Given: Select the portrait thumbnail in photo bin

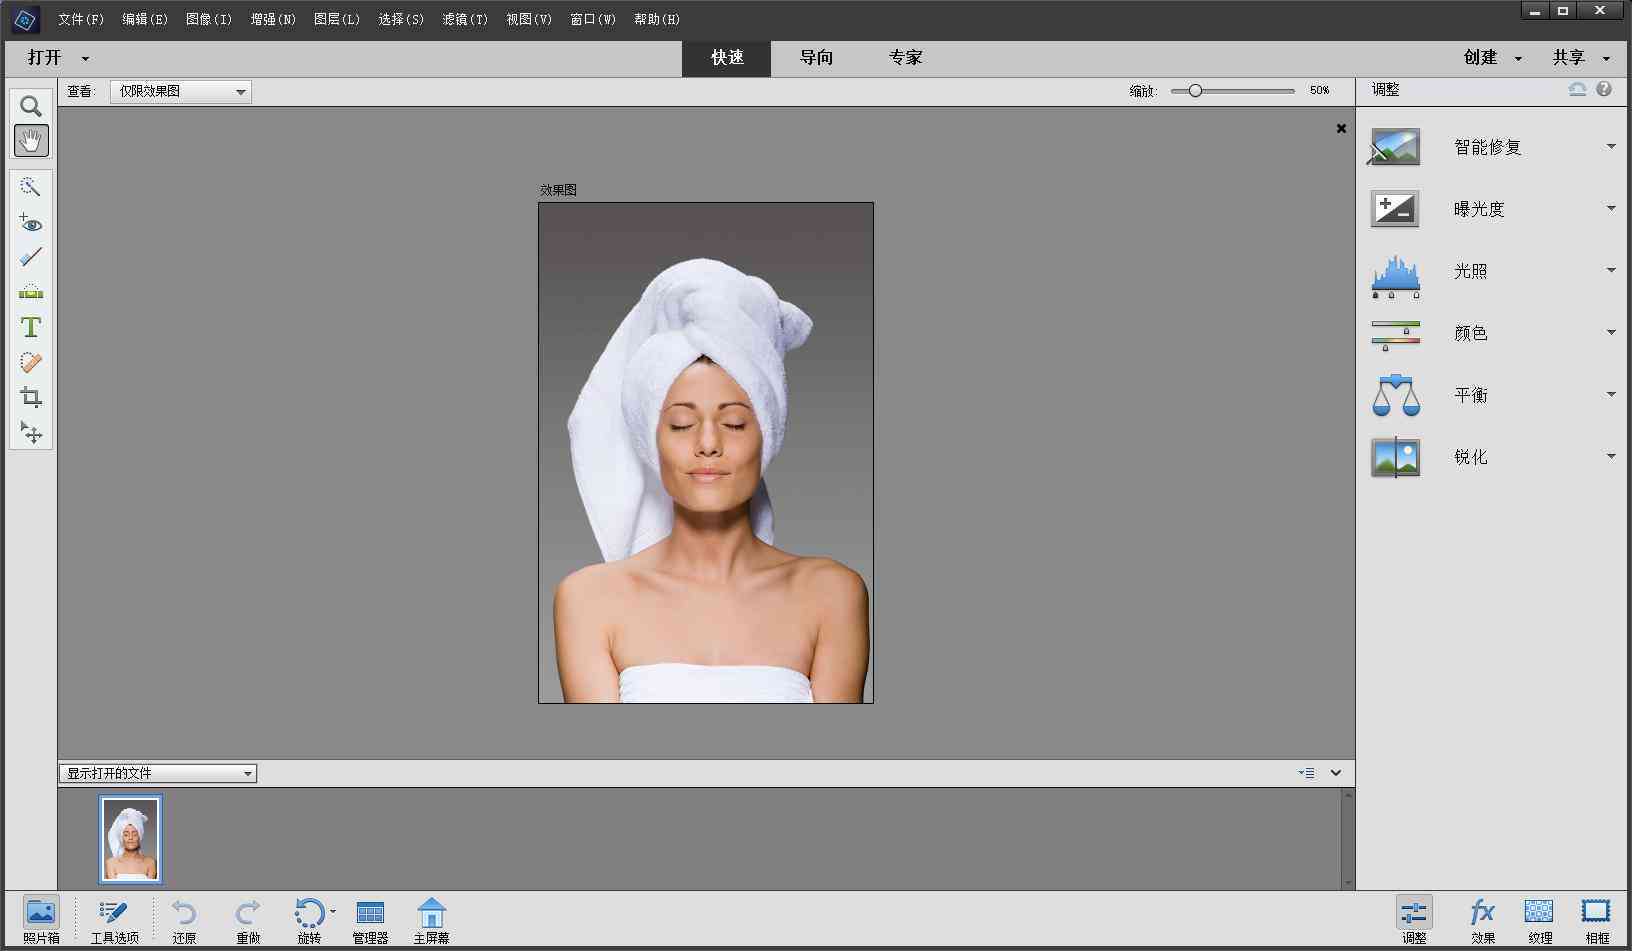Looking at the screenshot, I should [x=130, y=840].
